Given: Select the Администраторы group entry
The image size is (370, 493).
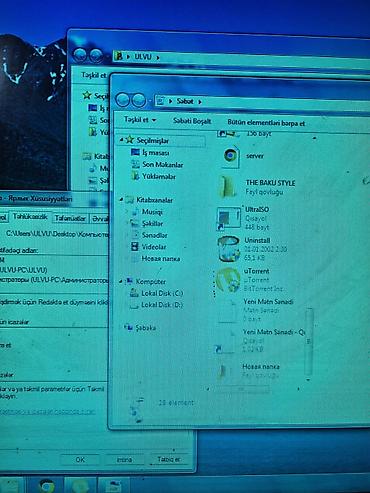Looking at the screenshot, I should (54, 280).
